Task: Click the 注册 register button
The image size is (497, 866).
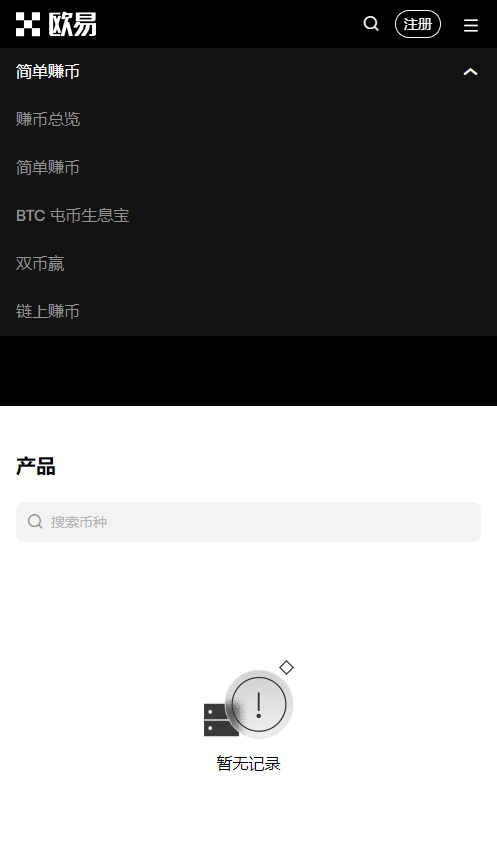Action: 418,24
